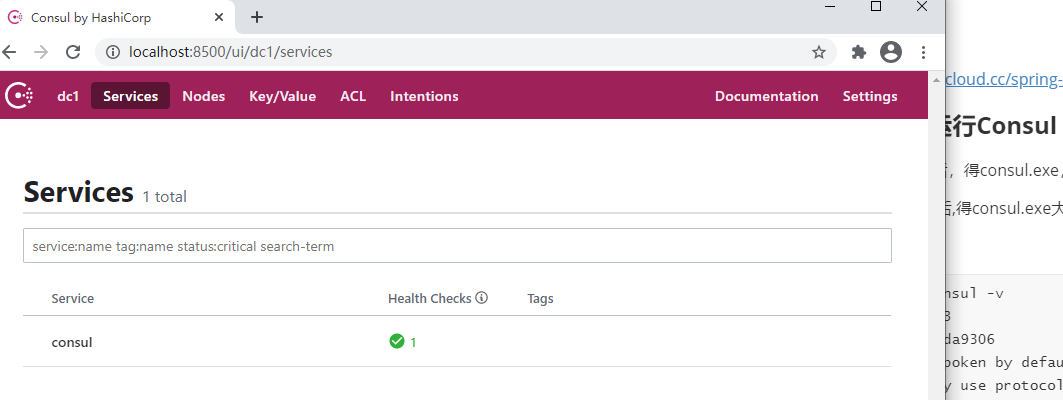Open a new browser tab
Viewport: 1063px width, 400px height.
[257, 17]
